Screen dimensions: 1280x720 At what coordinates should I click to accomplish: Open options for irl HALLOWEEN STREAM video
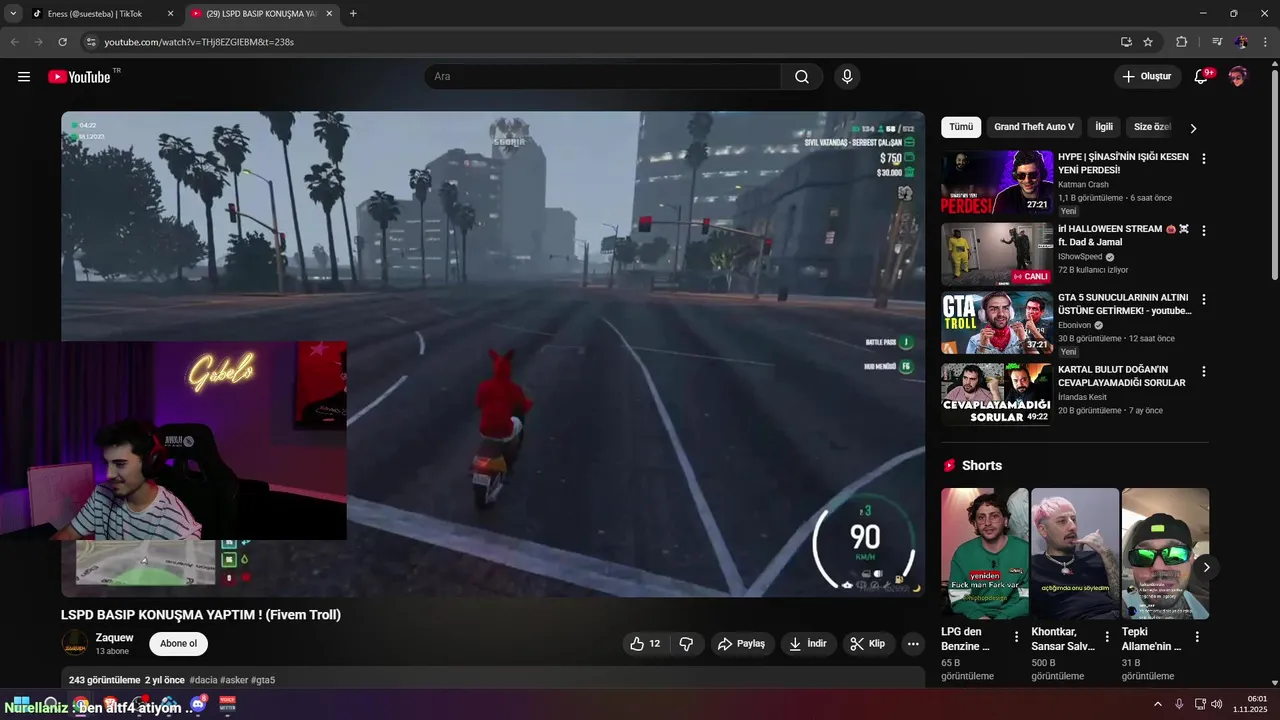(1204, 231)
